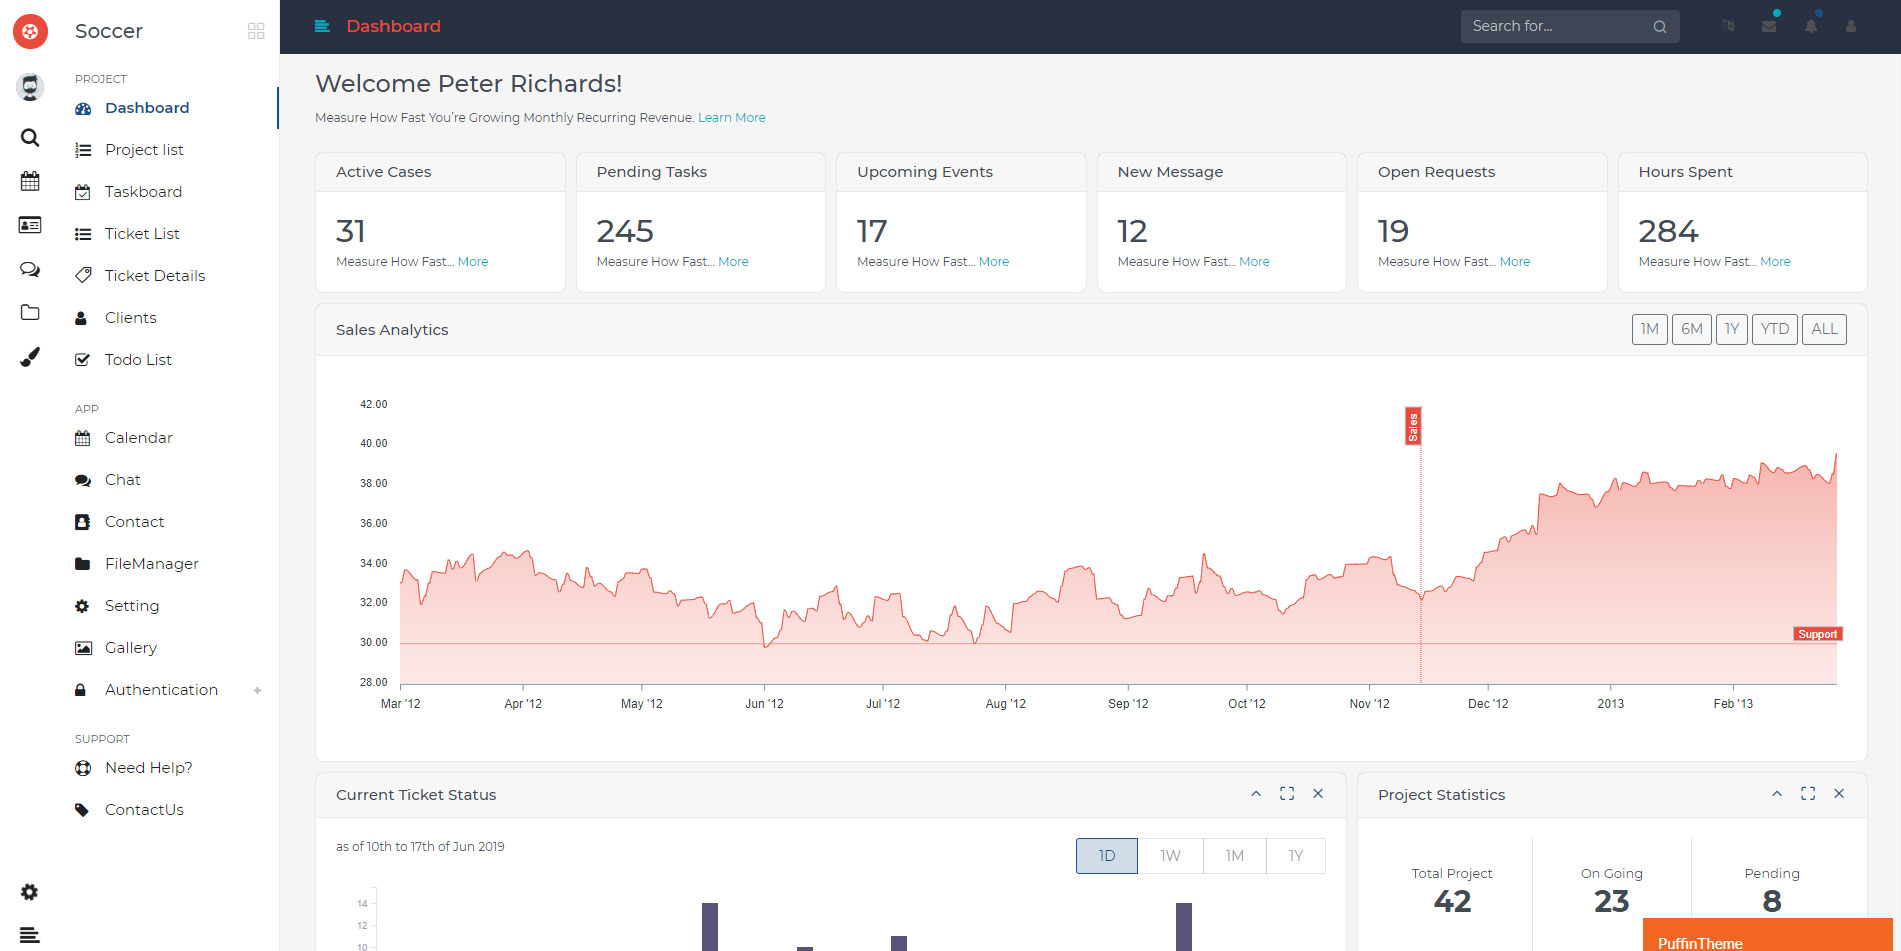Click More link in Active Cases card
The height and width of the screenshot is (951, 1901).
473,262
